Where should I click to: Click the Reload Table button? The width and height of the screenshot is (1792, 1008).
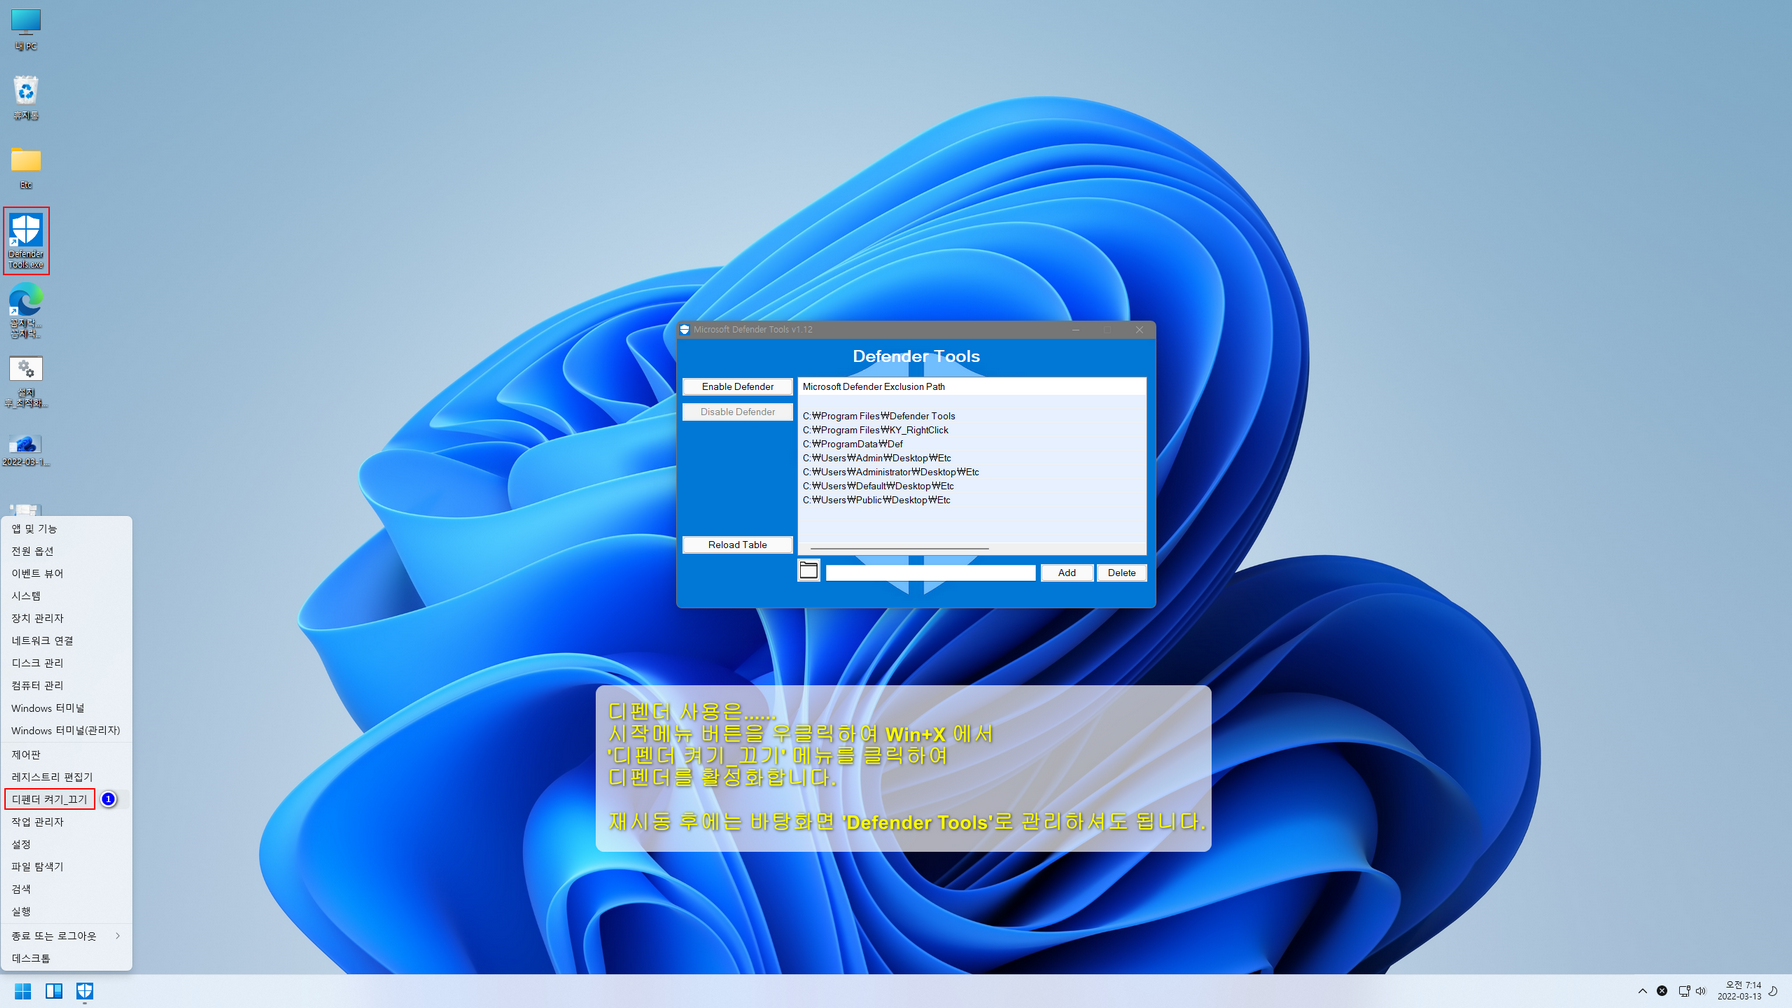(737, 545)
